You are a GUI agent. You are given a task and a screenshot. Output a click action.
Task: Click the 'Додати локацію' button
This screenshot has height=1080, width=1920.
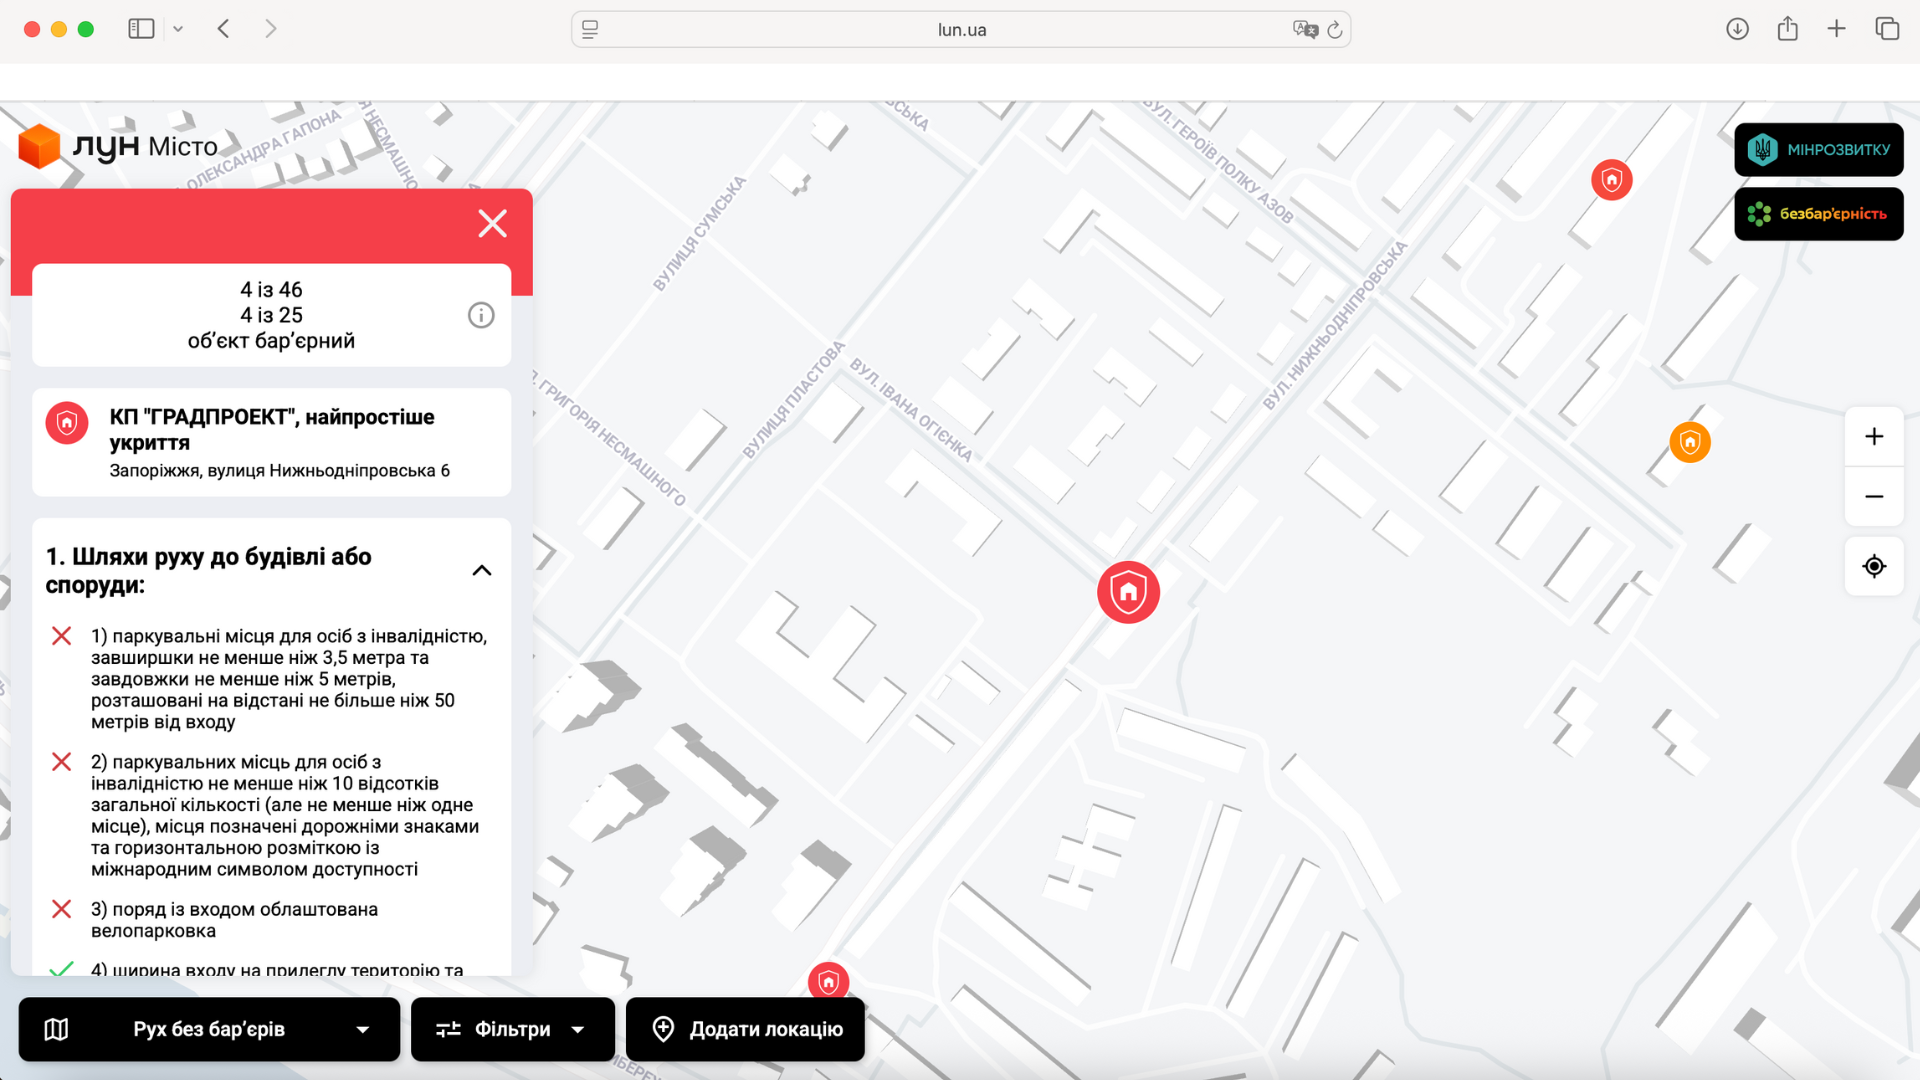tap(745, 1029)
